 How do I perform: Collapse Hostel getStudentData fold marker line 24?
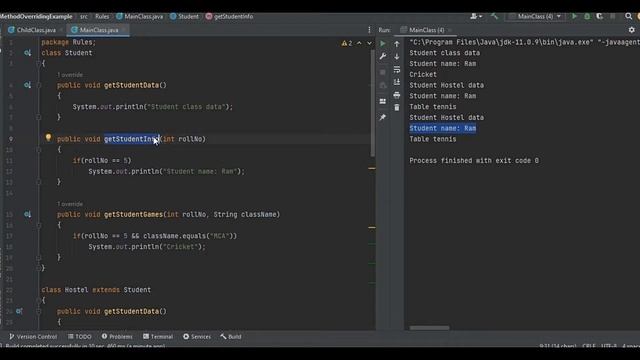tap(39, 311)
